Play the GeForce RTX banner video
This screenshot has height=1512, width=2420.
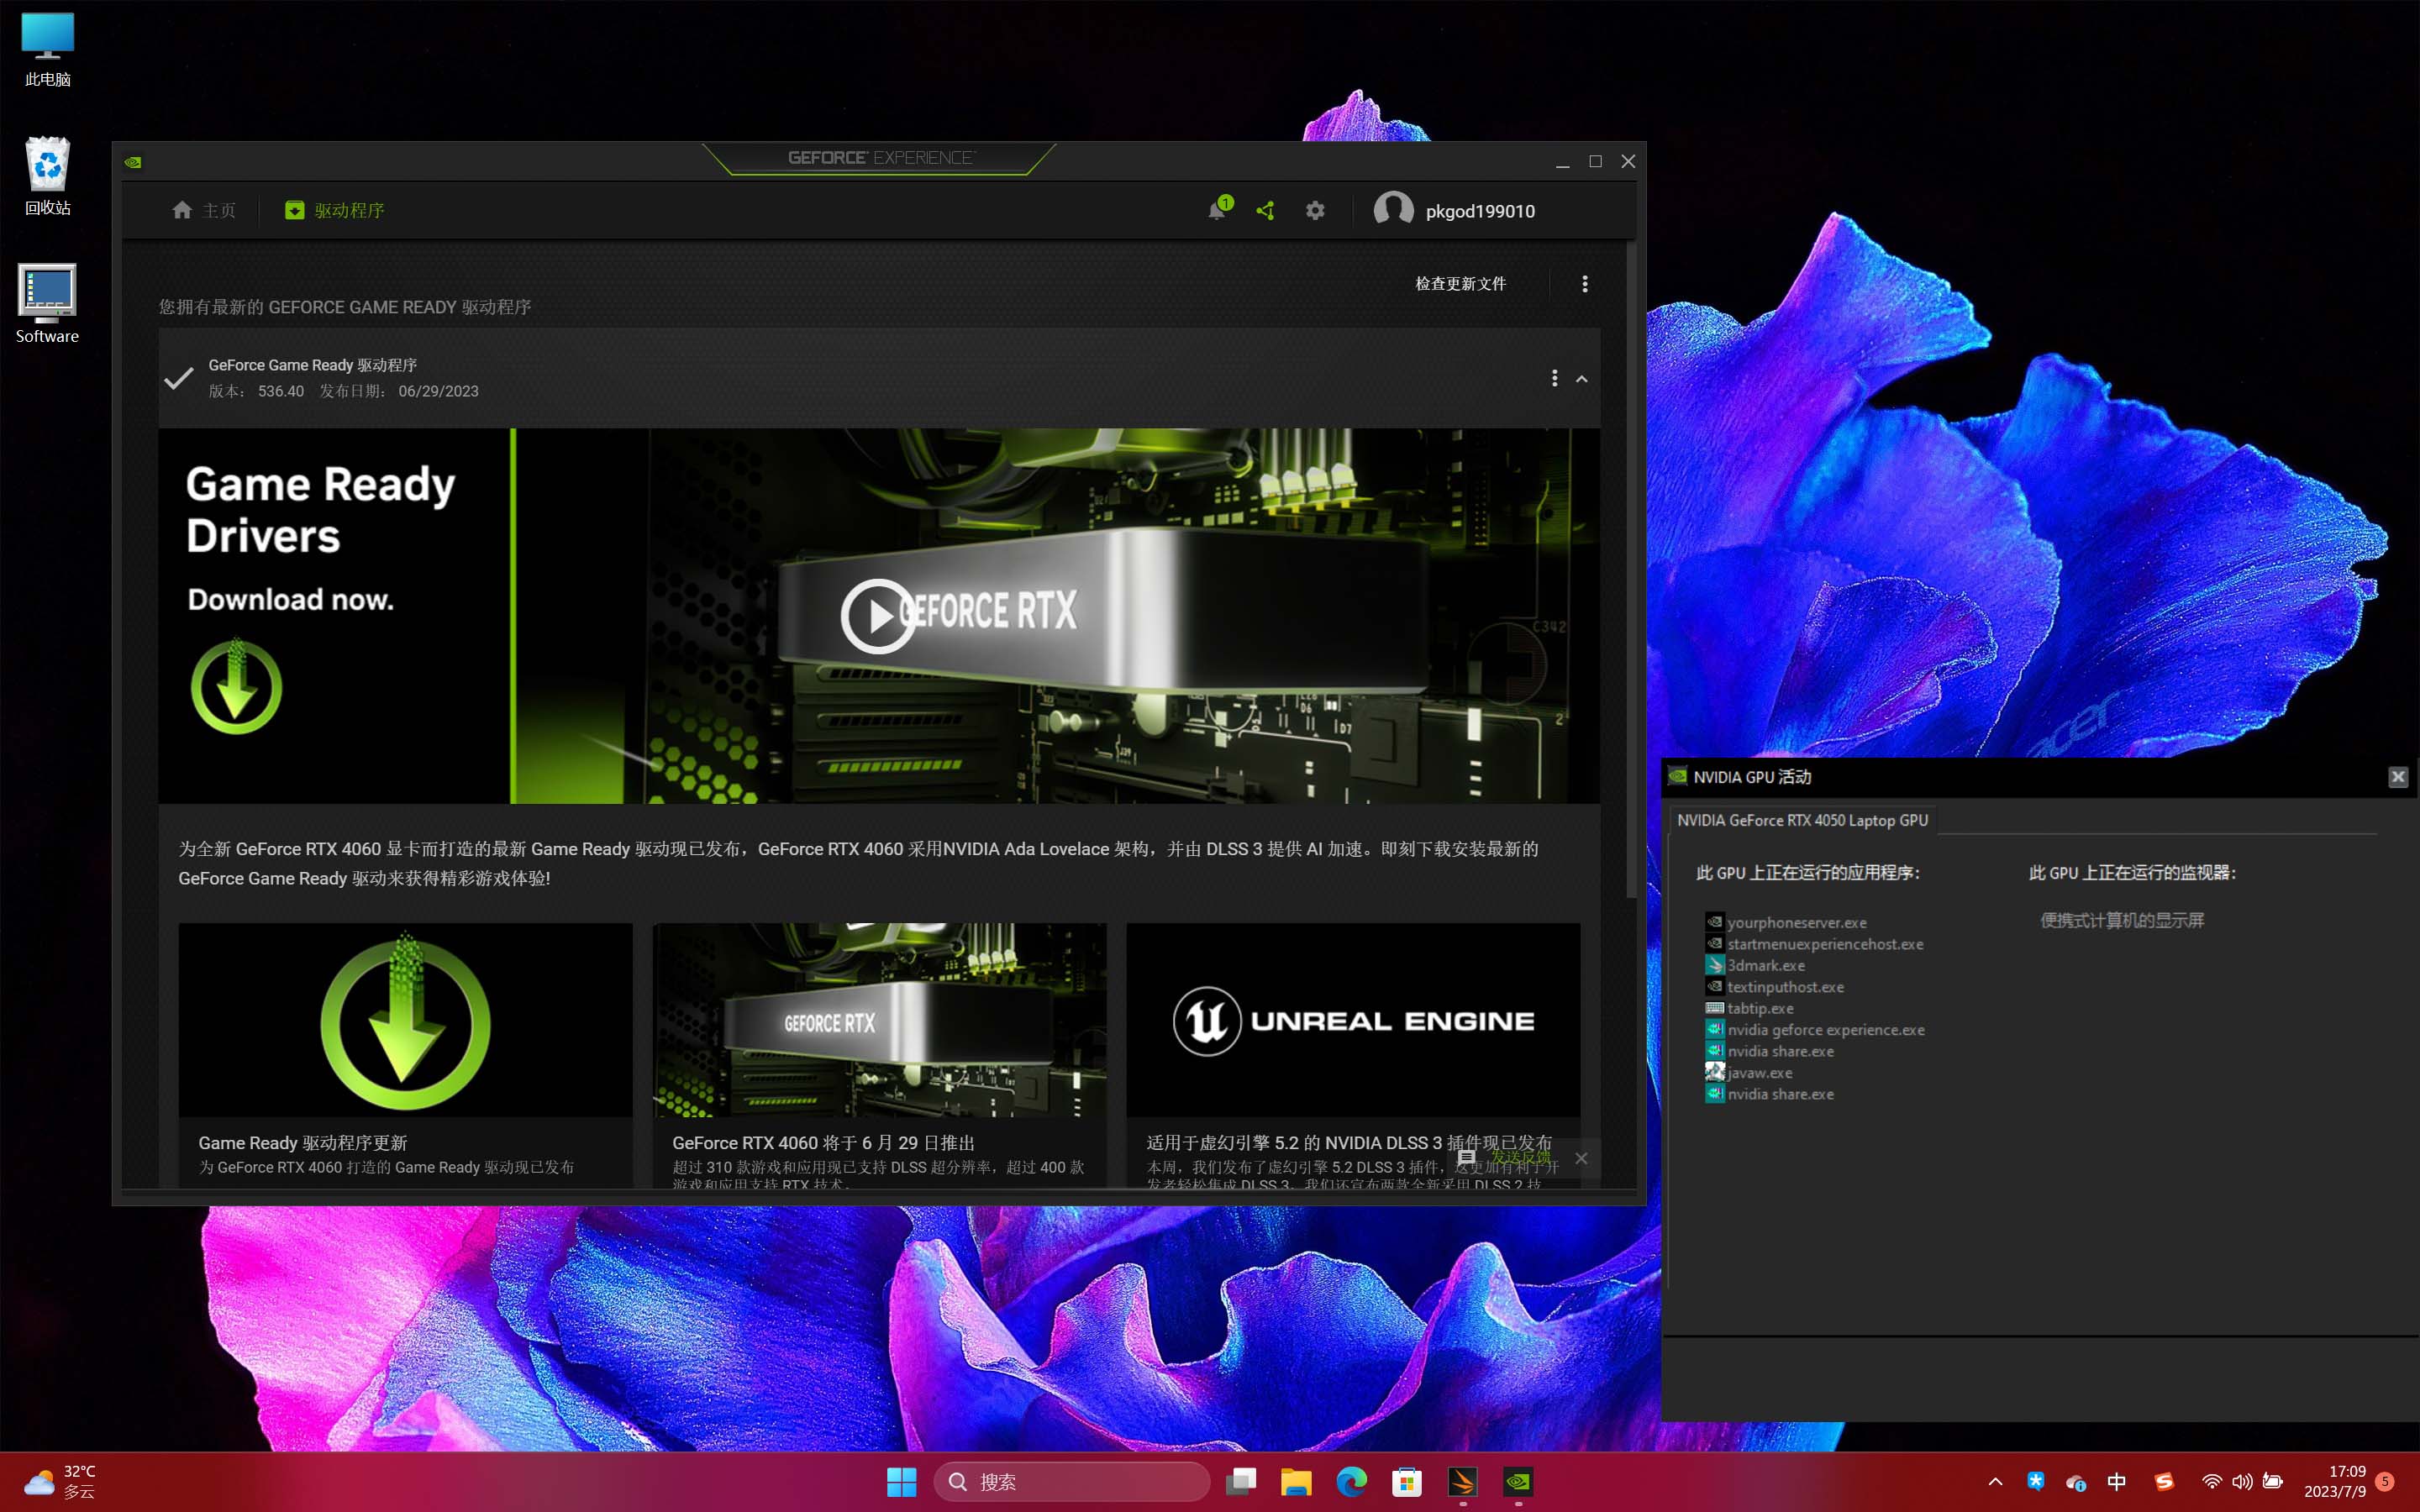click(877, 616)
